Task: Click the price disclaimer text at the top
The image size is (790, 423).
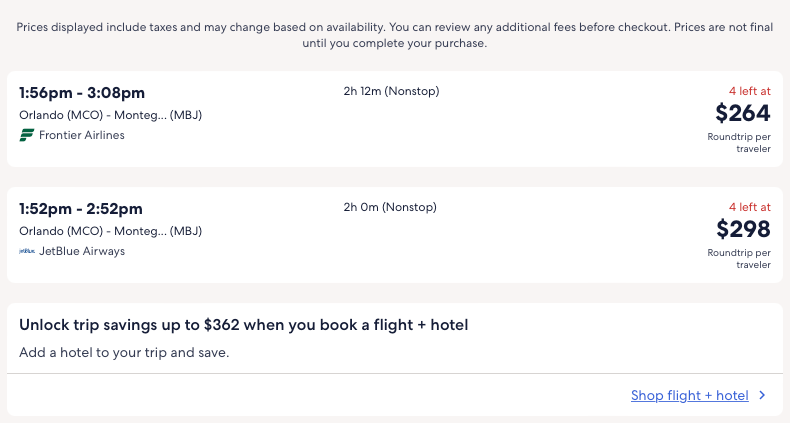Action: click(x=395, y=35)
